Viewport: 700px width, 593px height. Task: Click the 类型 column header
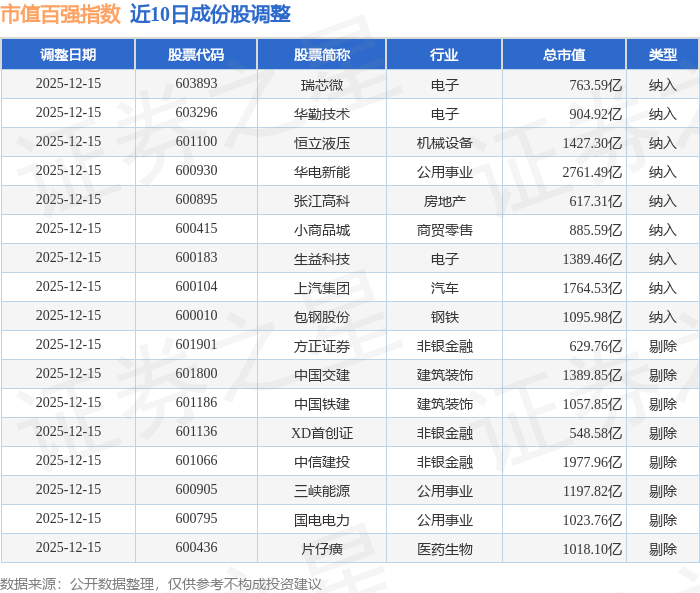(x=662, y=54)
